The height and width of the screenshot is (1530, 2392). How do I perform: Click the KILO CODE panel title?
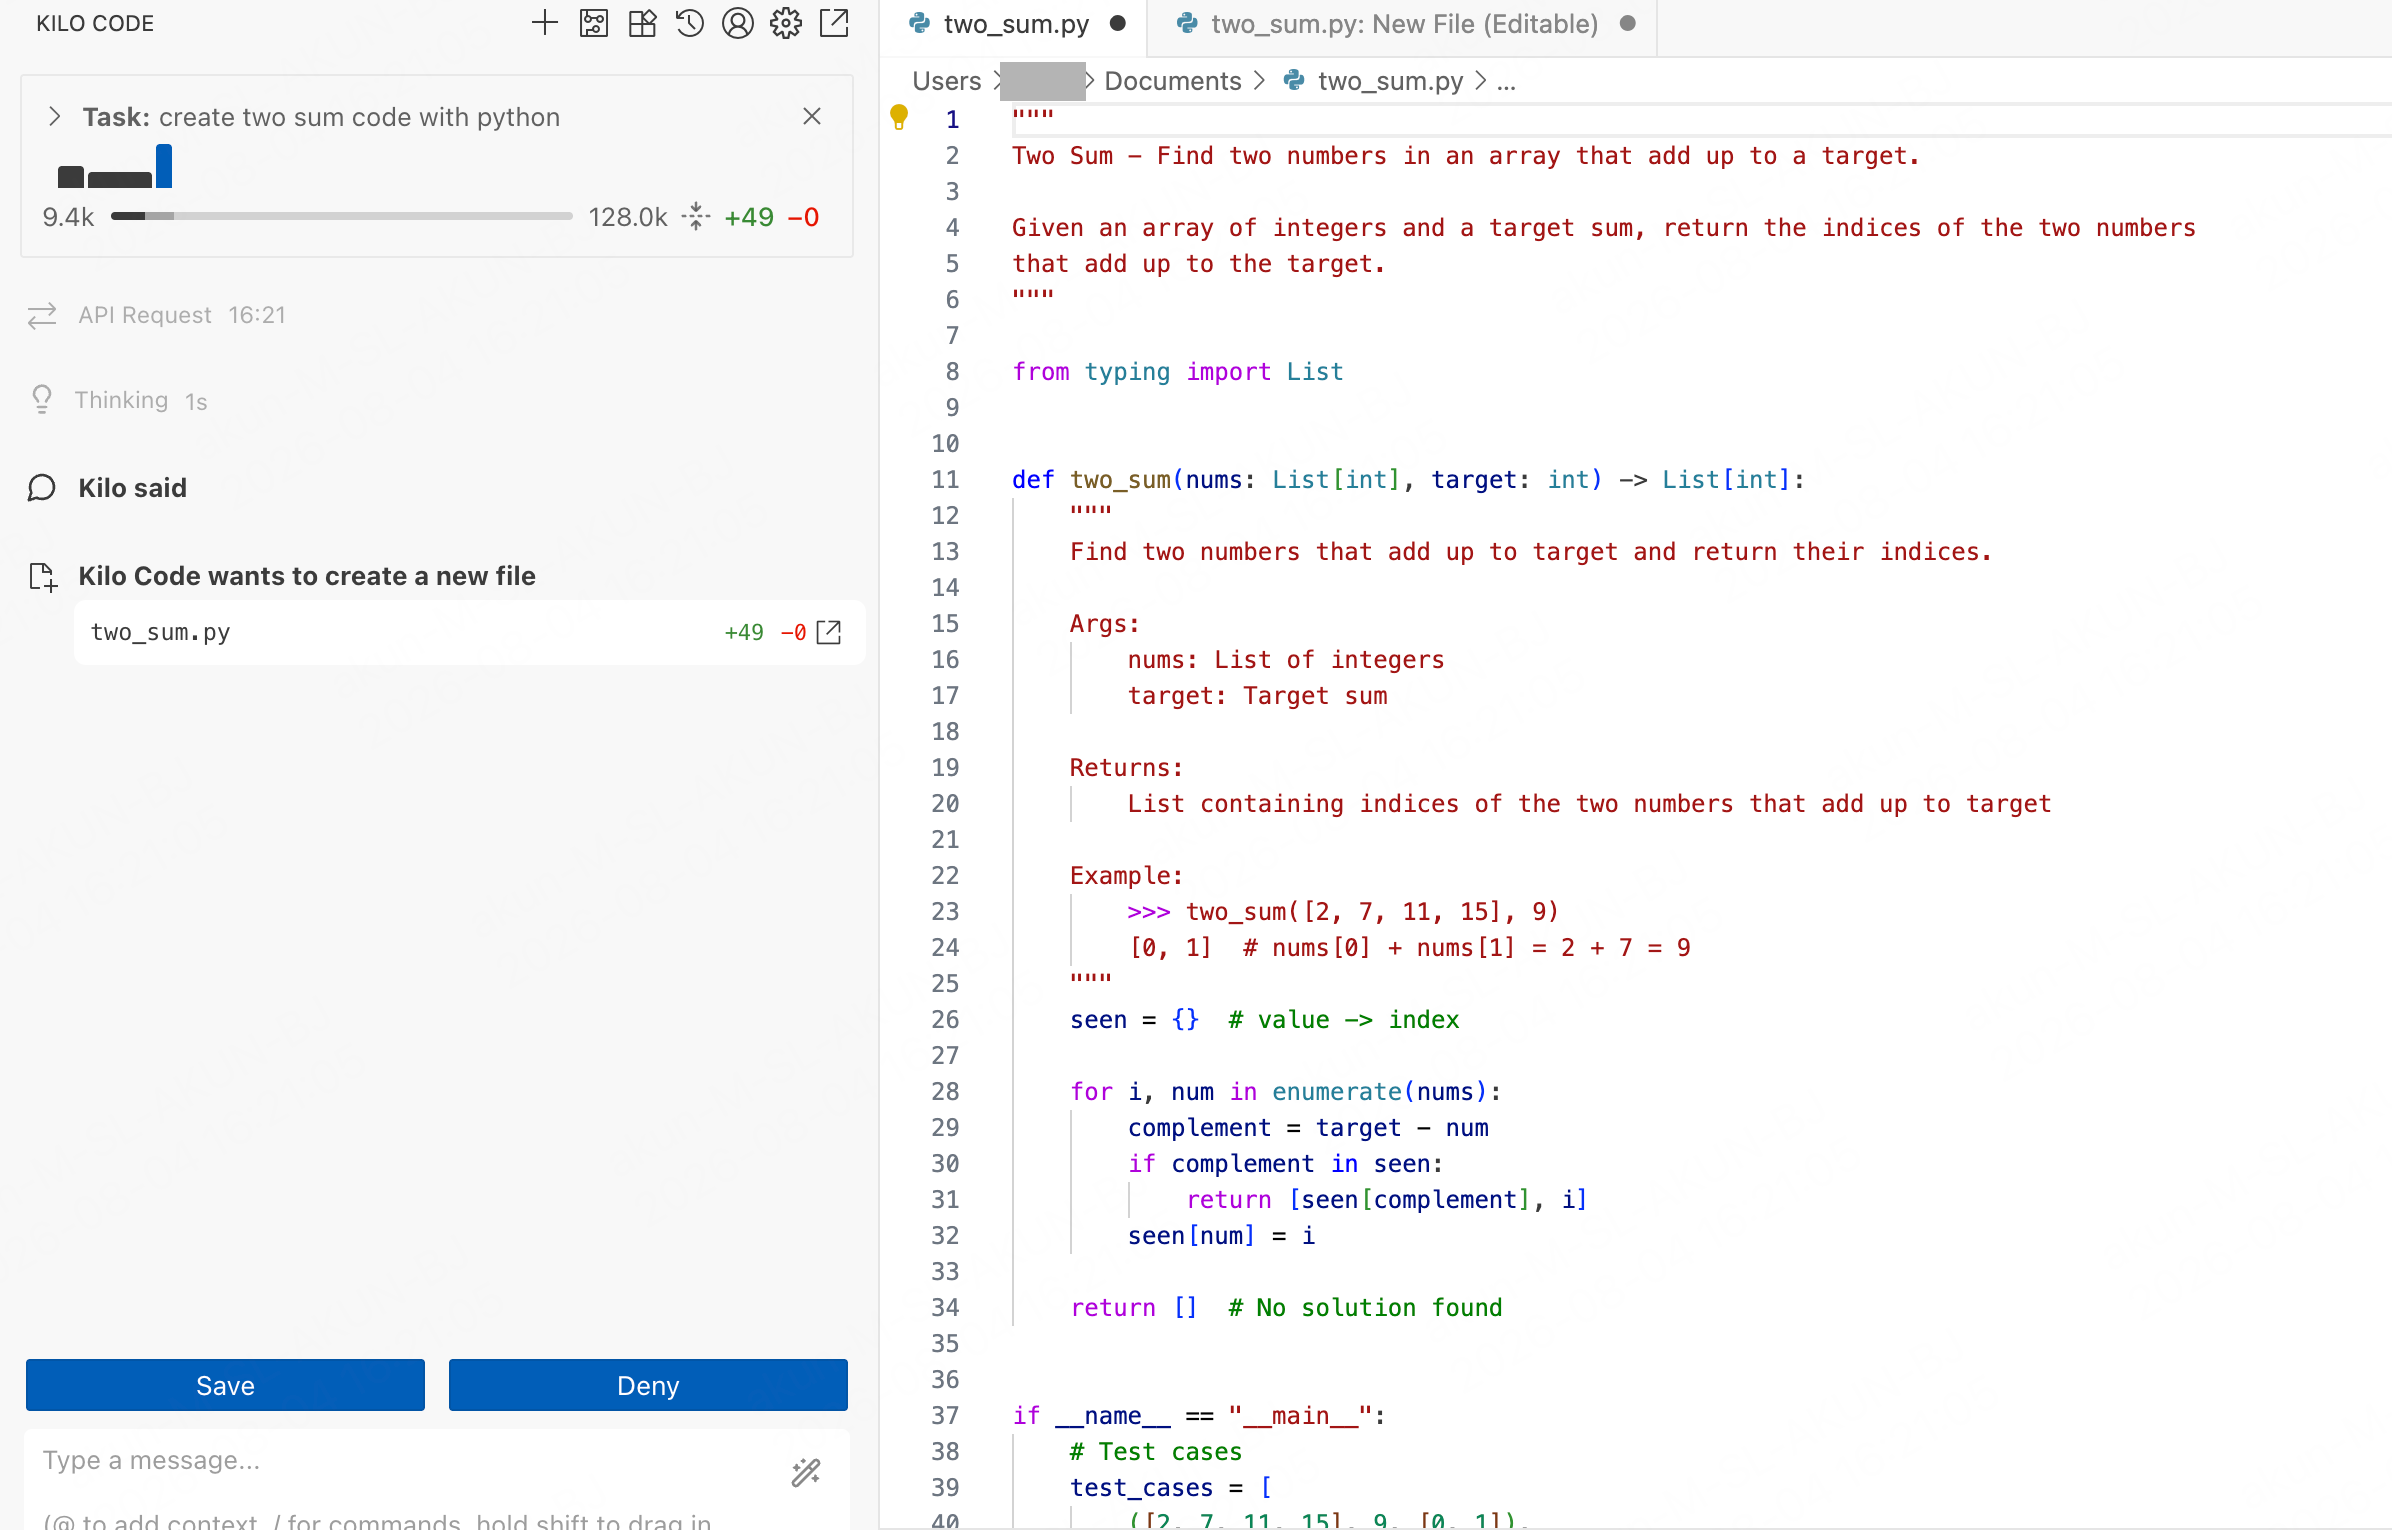95,23
